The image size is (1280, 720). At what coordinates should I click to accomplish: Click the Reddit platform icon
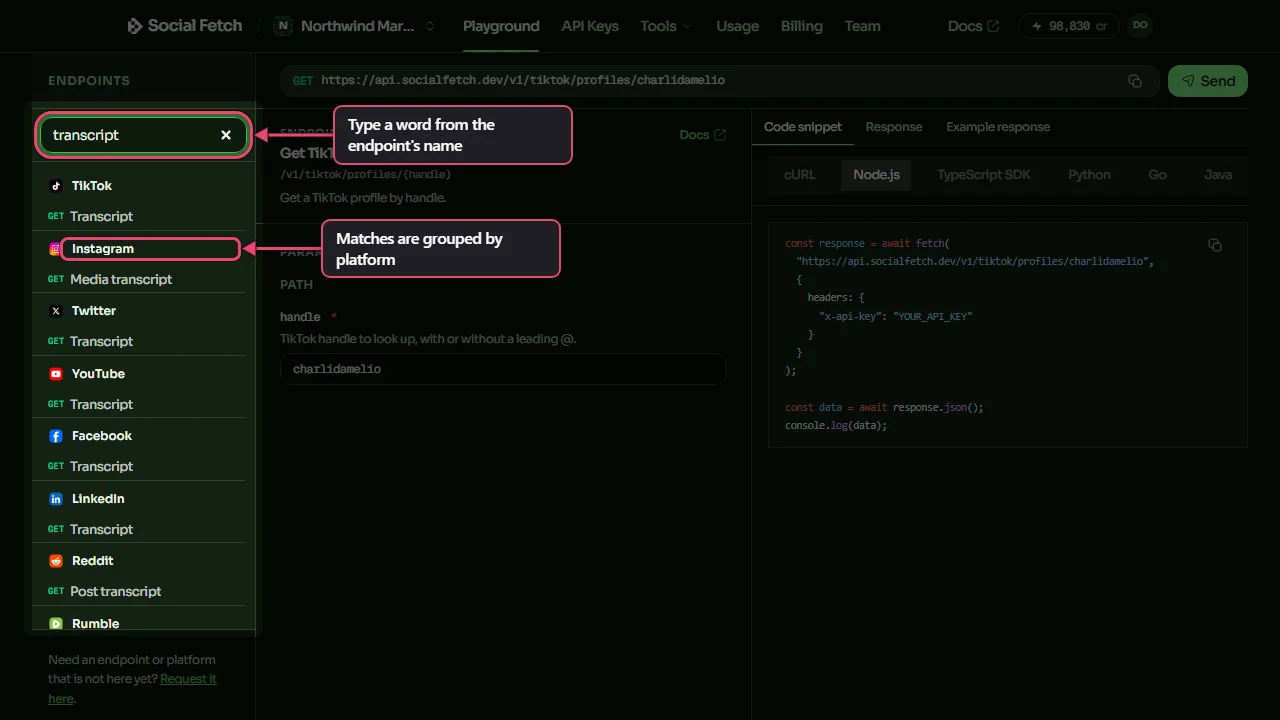coord(56,561)
